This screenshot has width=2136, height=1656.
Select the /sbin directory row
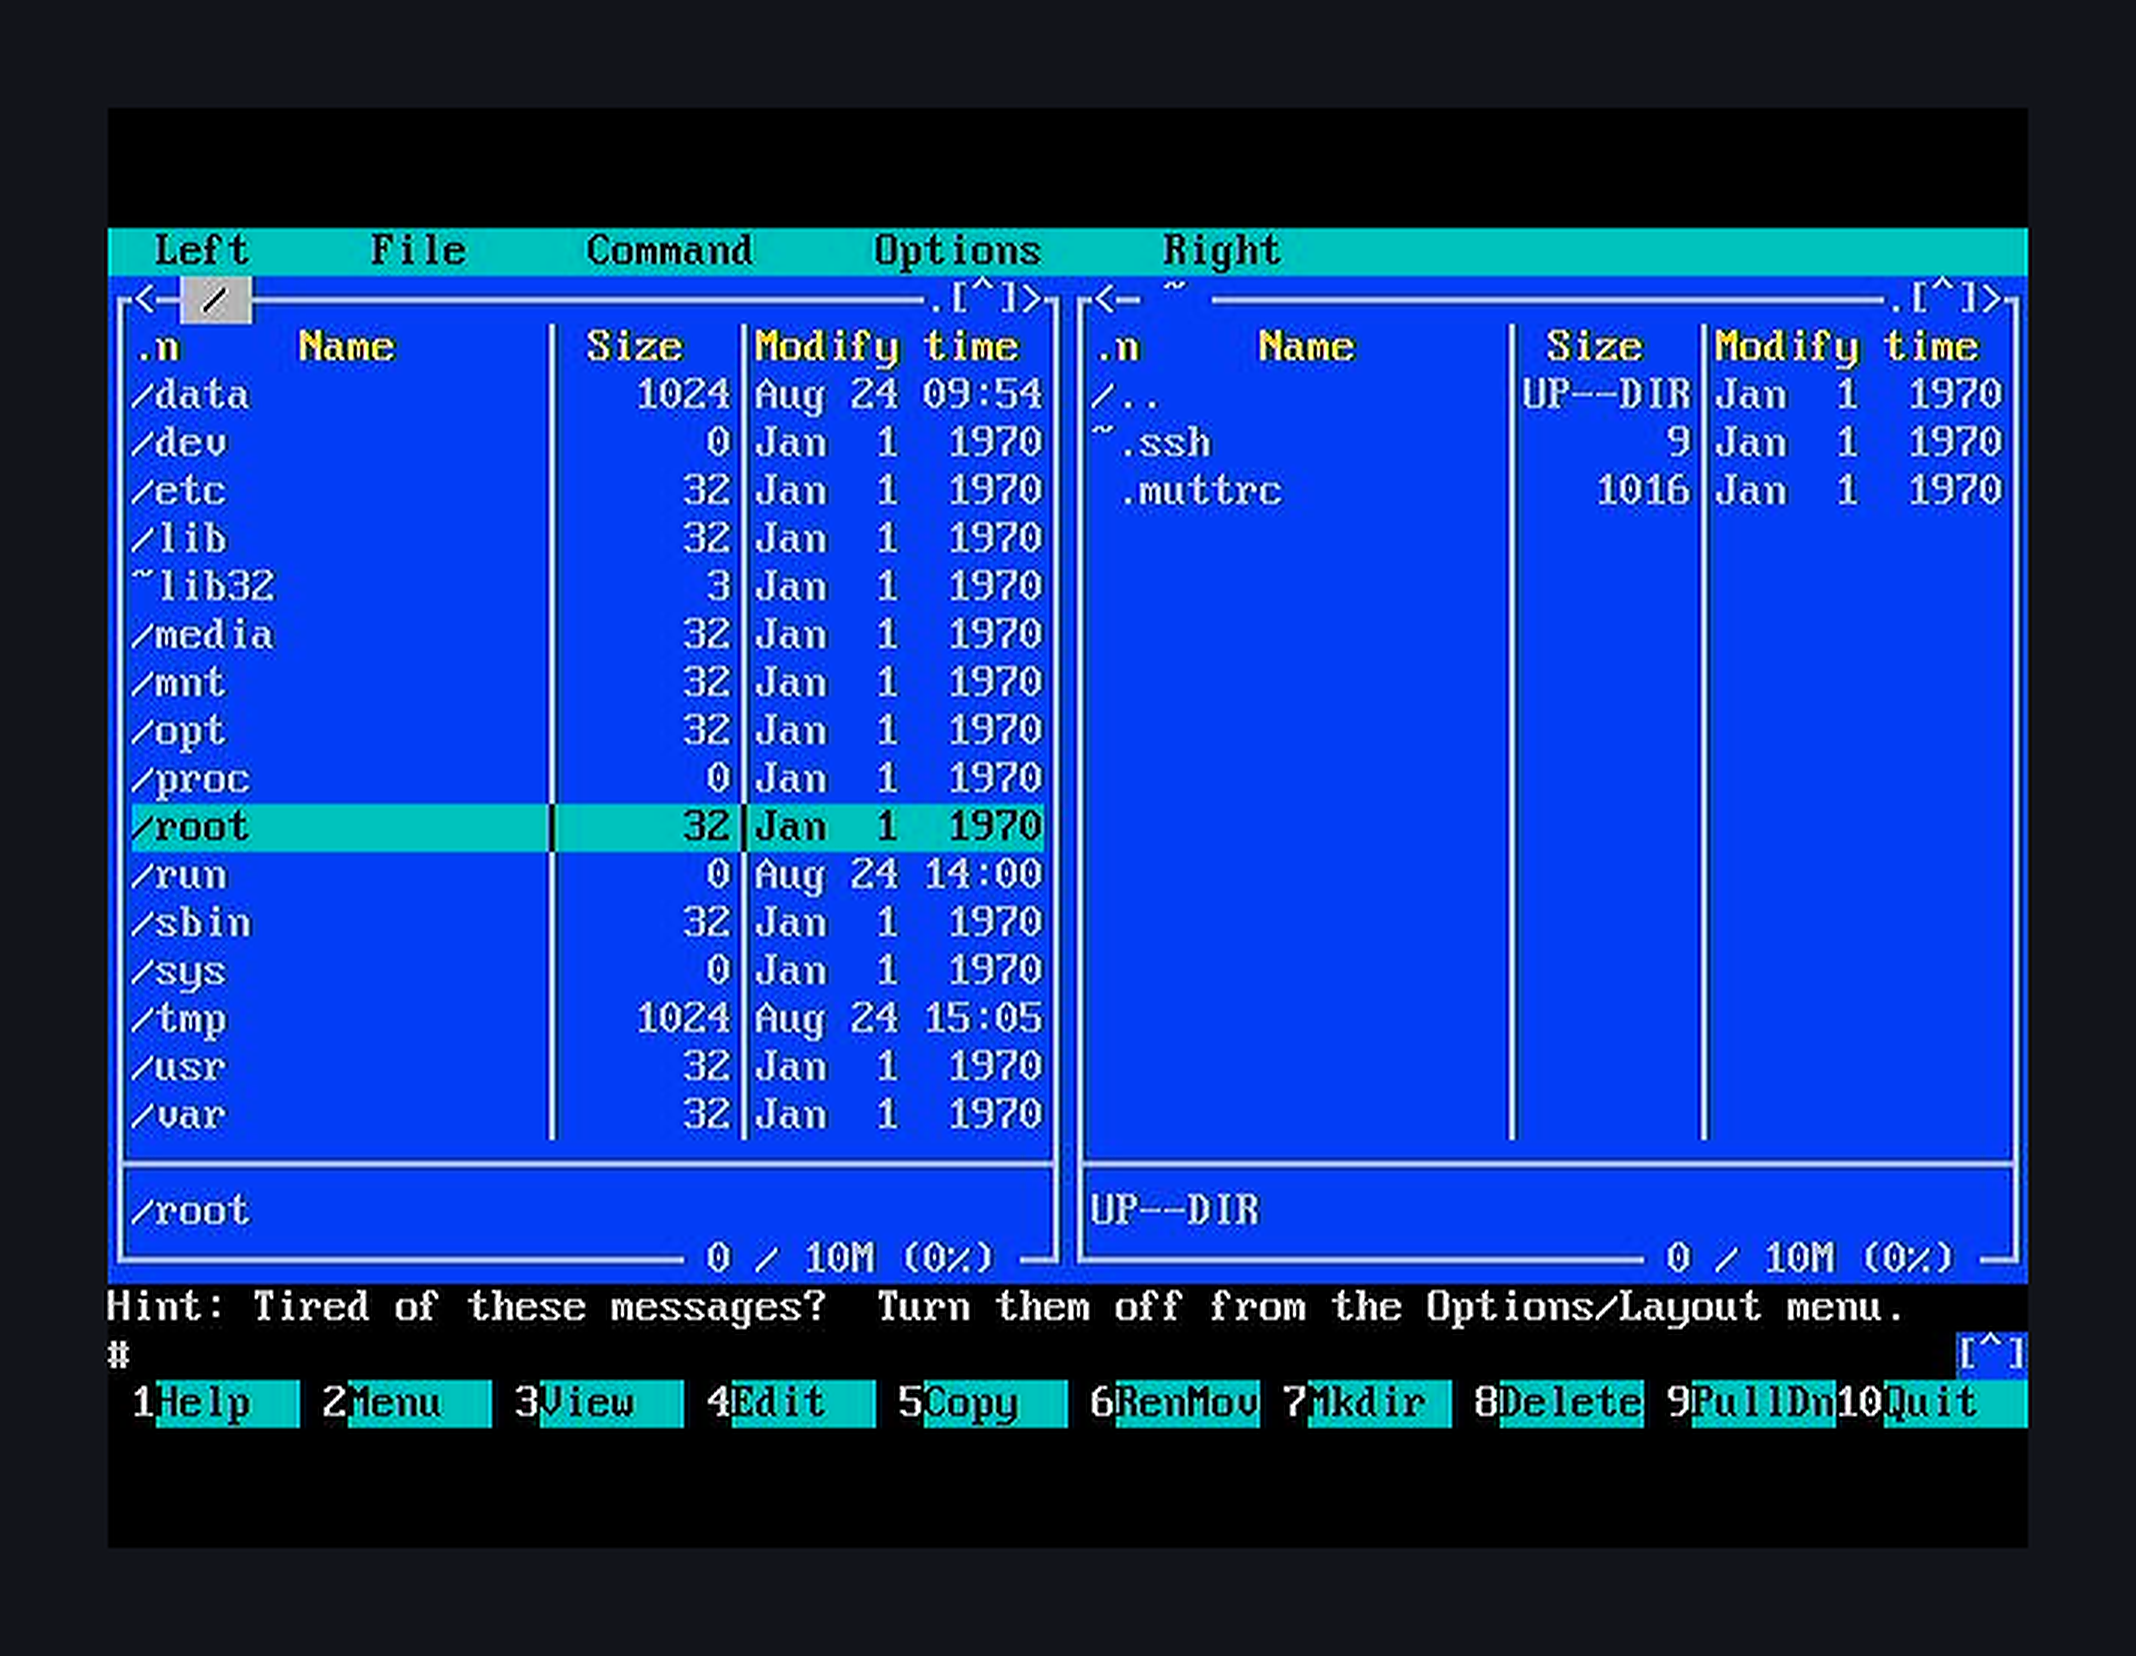pos(588,923)
